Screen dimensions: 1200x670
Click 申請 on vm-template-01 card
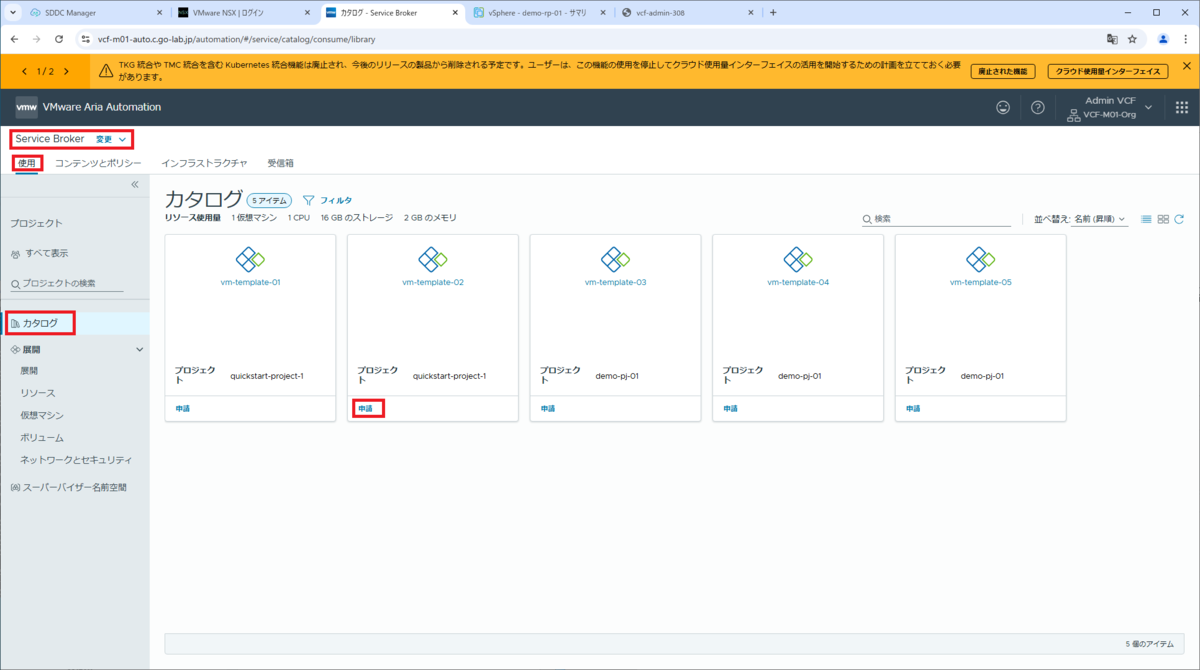182,408
